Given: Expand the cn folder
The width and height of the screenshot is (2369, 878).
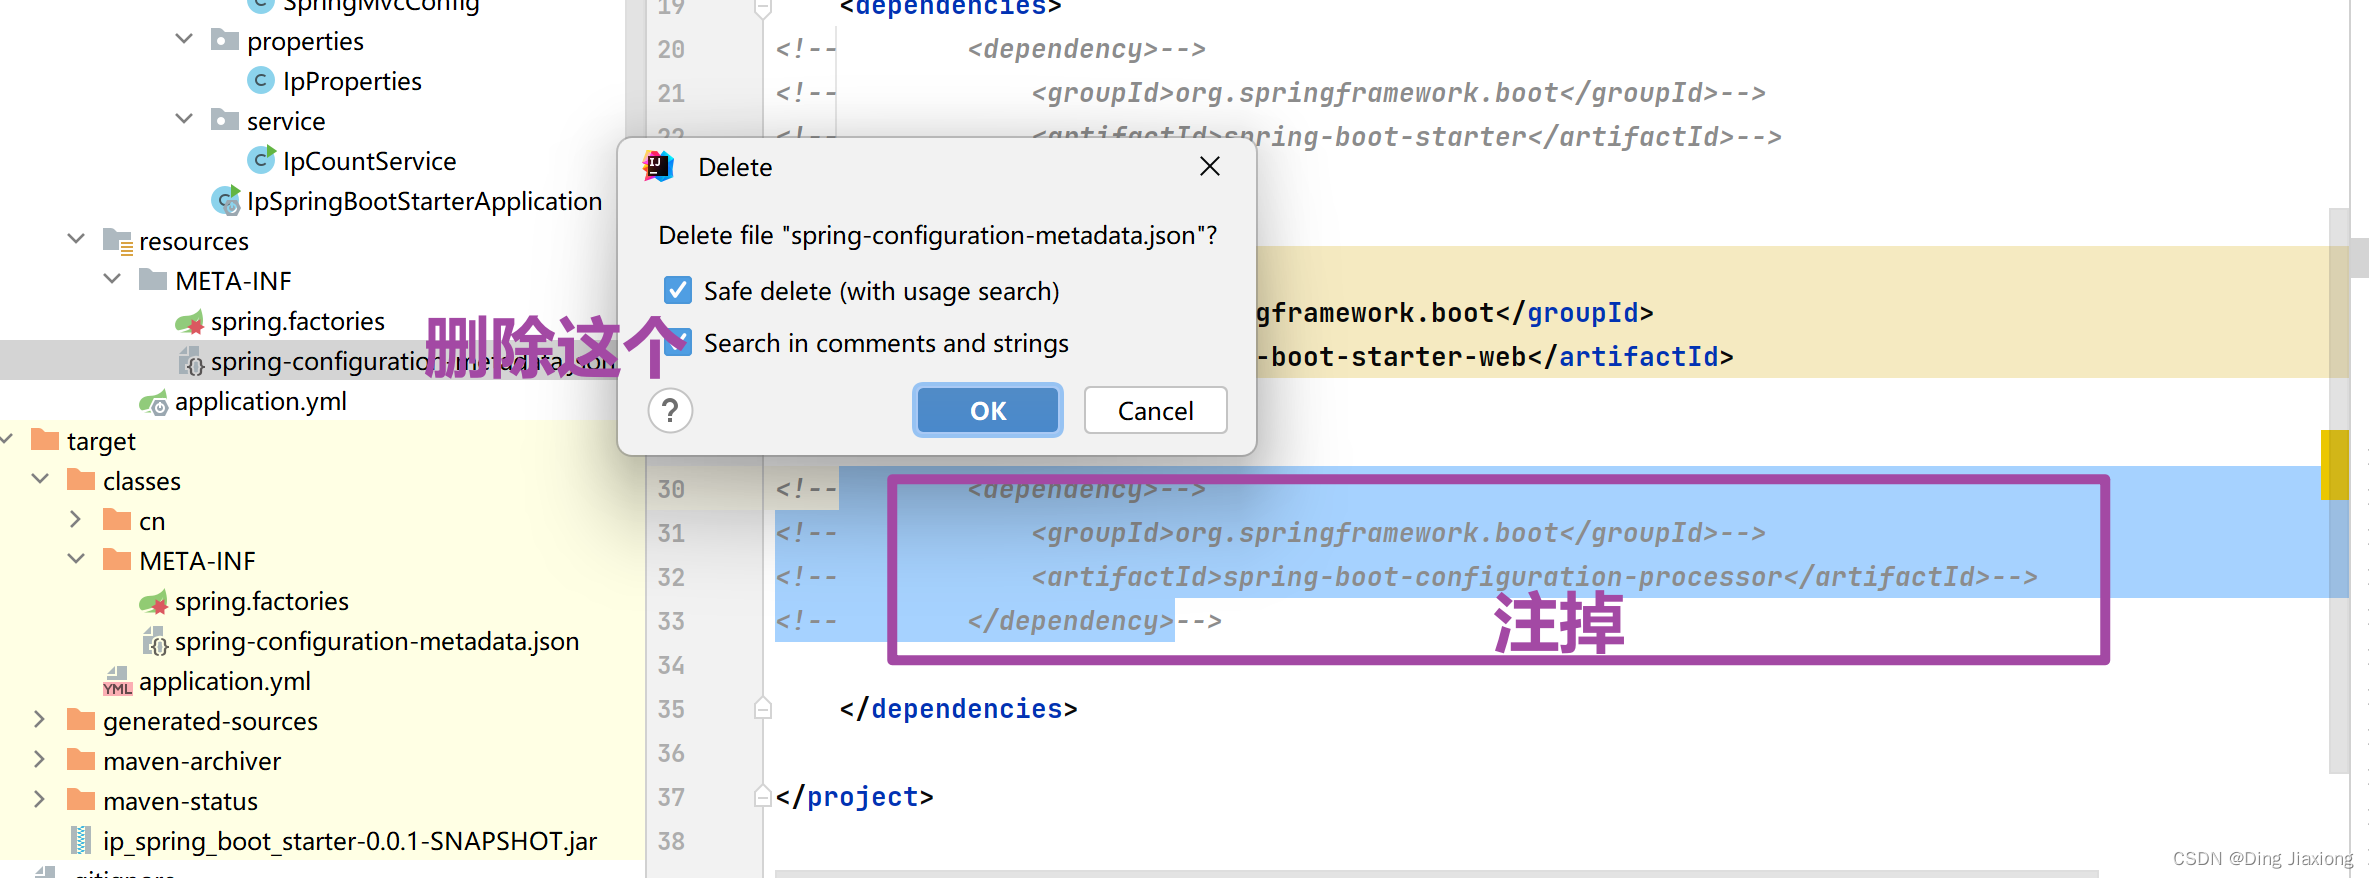Looking at the screenshot, I should (x=76, y=520).
